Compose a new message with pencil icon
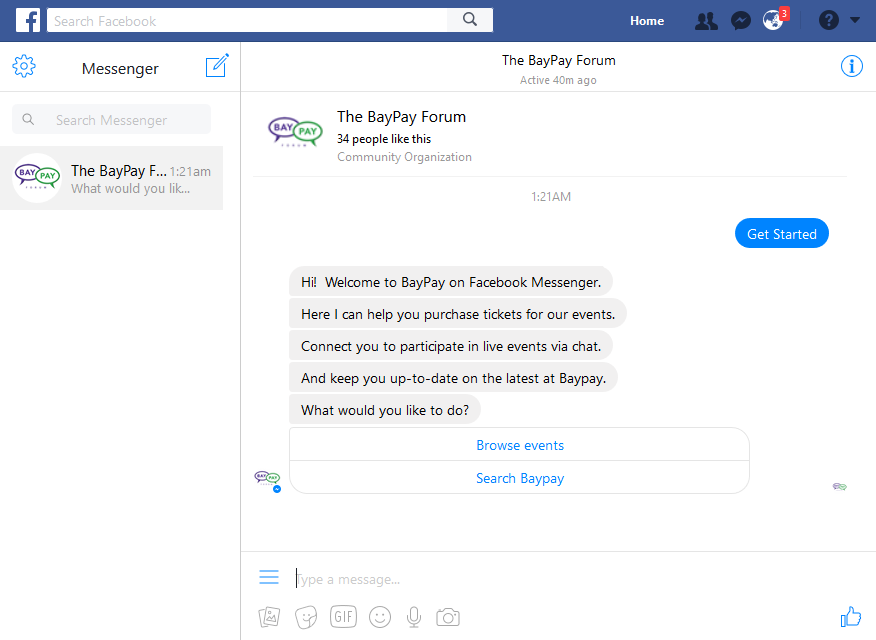 (217, 66)
